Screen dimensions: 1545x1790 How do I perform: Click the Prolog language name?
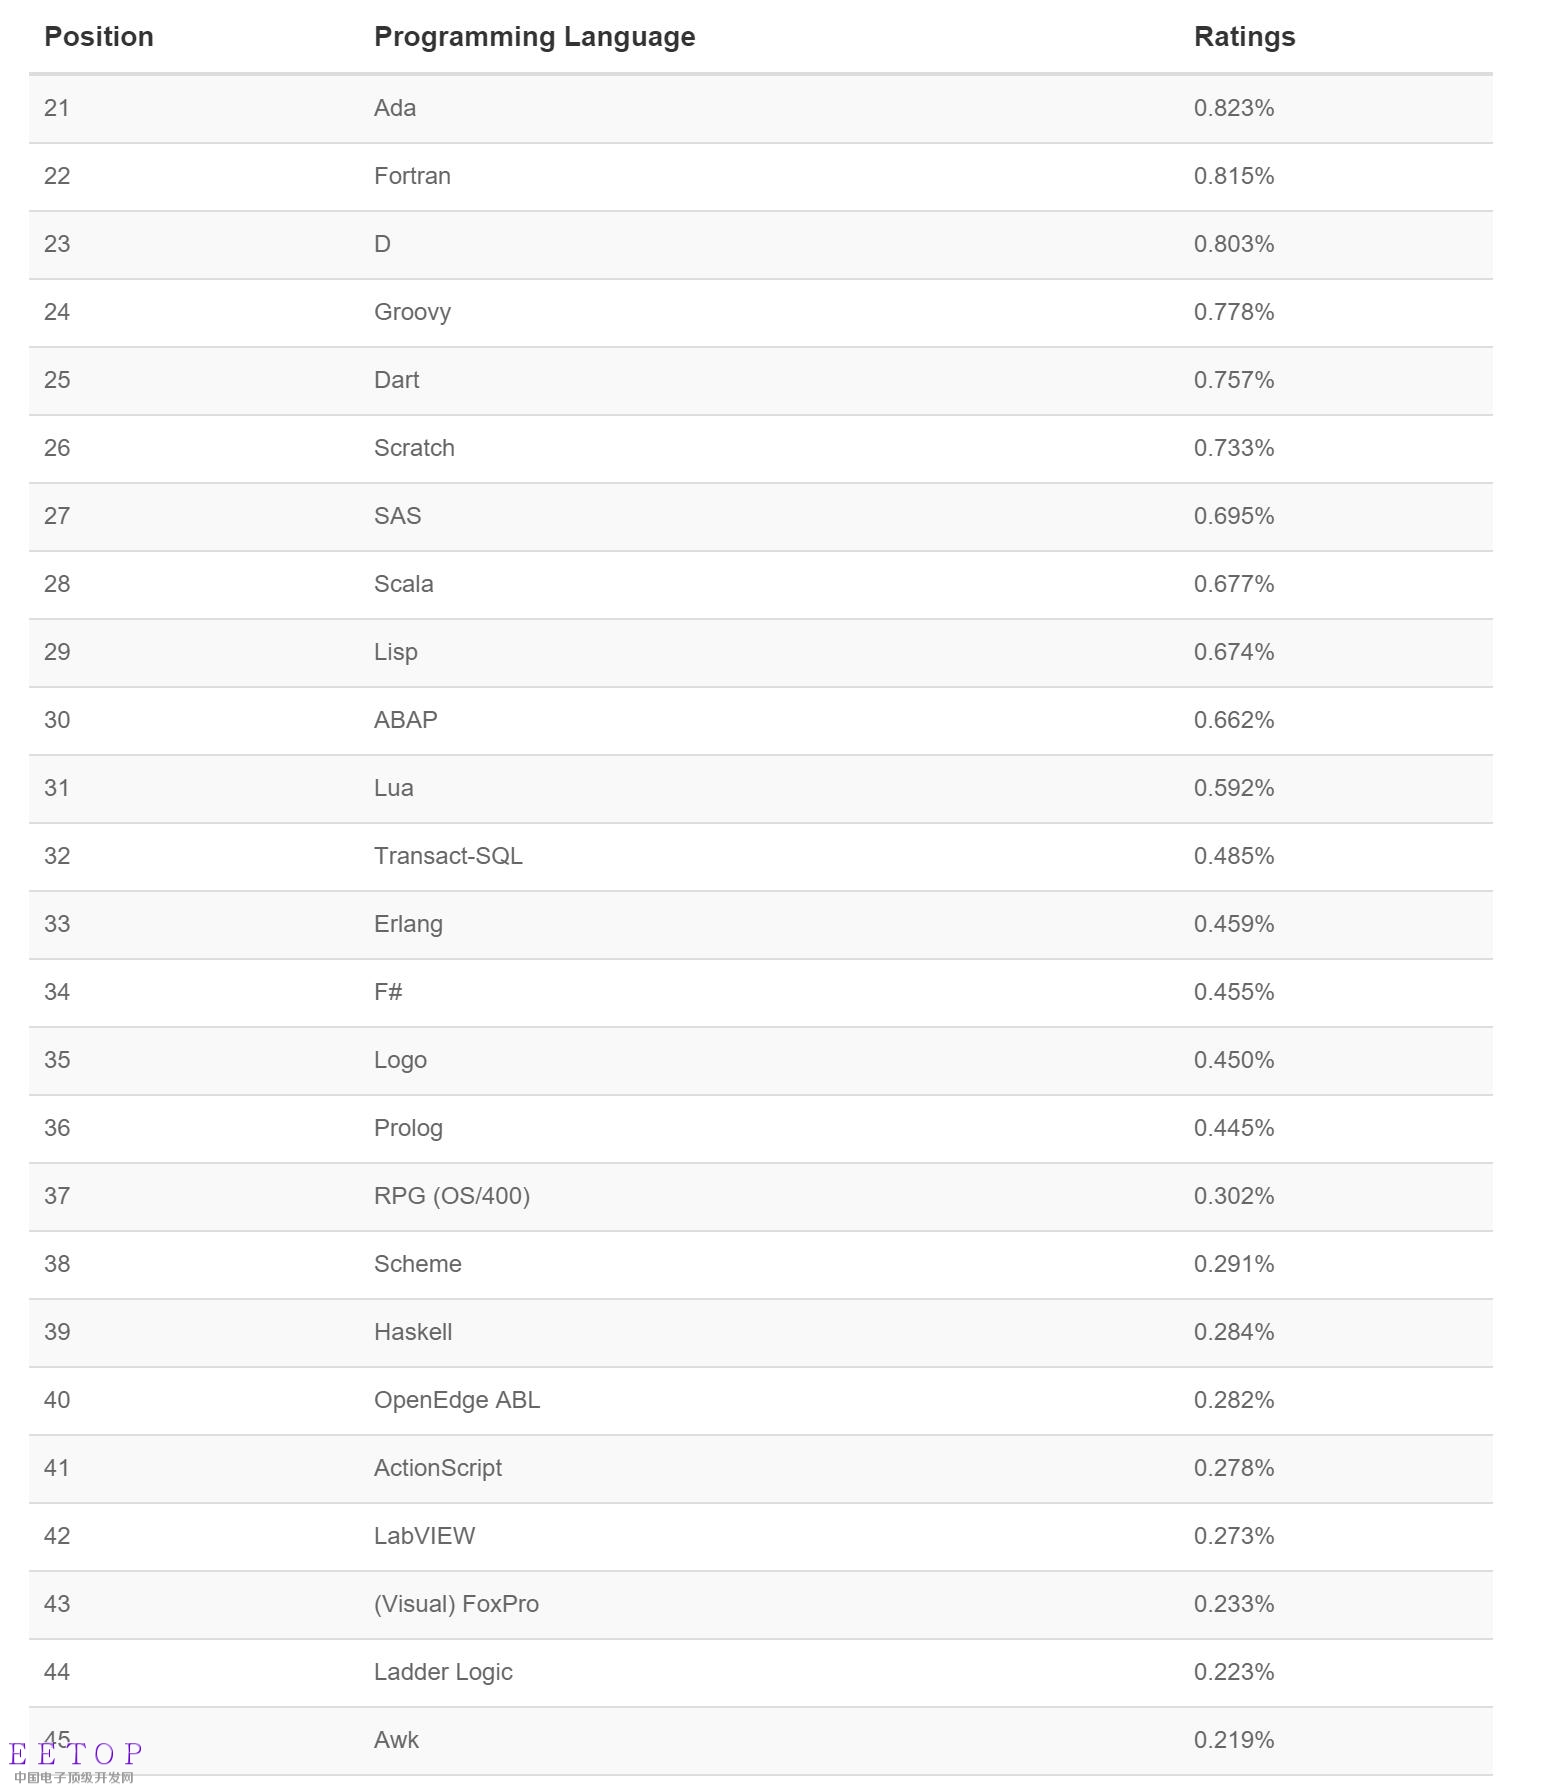[x=408, y=1128]
